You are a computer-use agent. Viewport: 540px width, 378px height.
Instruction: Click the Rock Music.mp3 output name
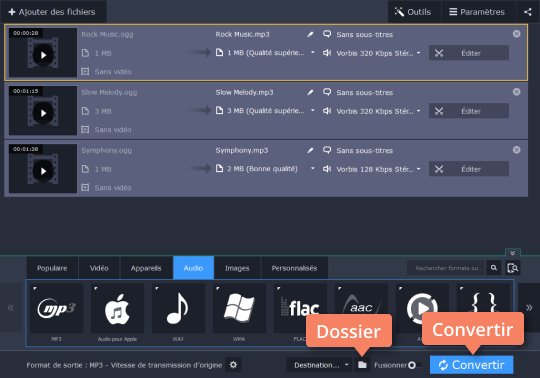tap(242, 34)
